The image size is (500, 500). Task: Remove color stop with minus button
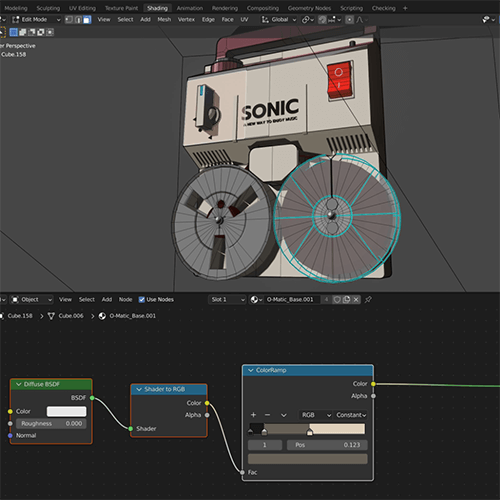tap(267, 415)
